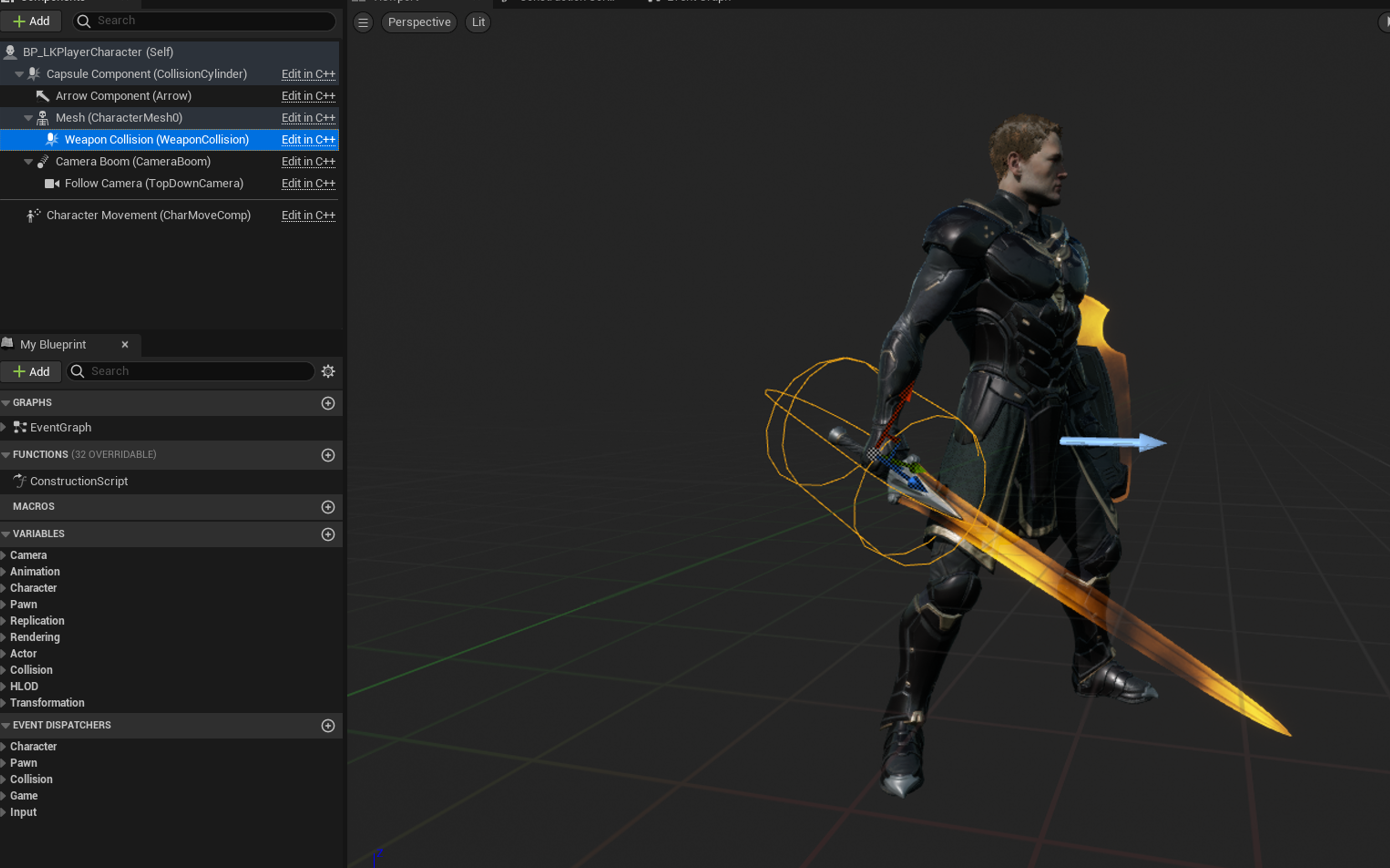Open the ConstructionScript function
1390x868 pixels.
[79, 481]
